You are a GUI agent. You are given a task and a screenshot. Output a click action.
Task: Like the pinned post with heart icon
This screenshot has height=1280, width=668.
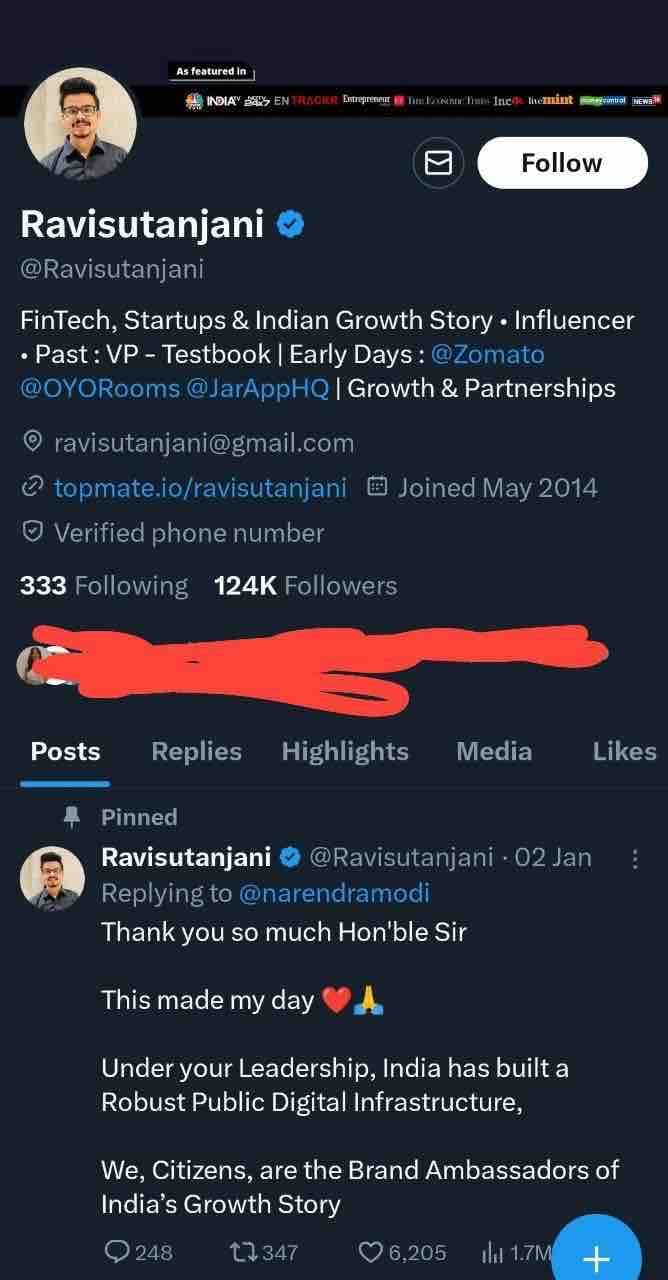(x=371, y=1252)
